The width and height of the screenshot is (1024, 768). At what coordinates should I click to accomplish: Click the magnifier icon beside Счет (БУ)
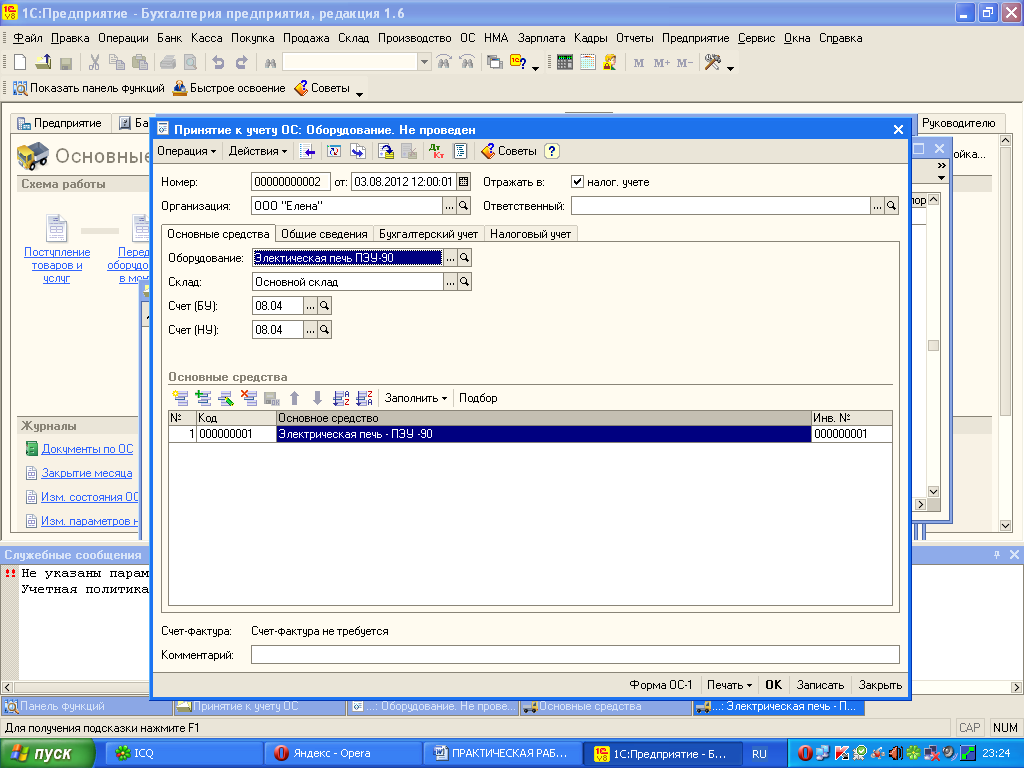(x=324, y=306)
